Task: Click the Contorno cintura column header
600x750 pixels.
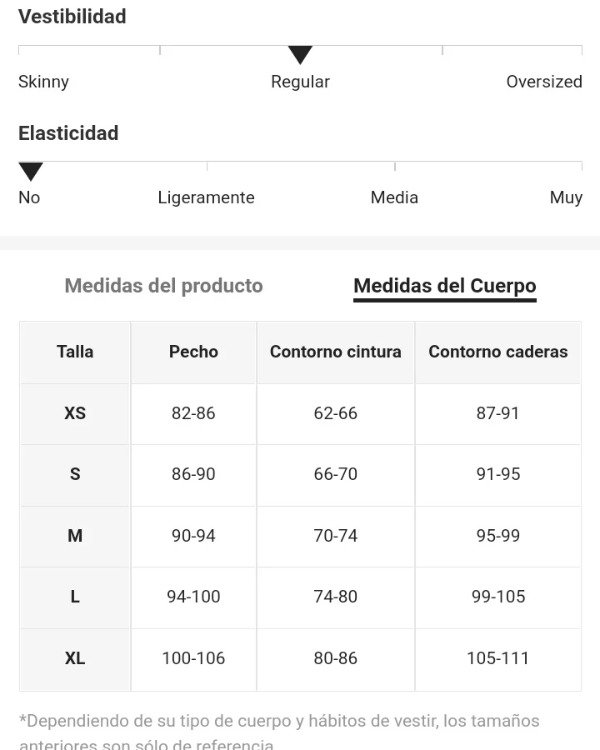Action: tap(335, 351)
